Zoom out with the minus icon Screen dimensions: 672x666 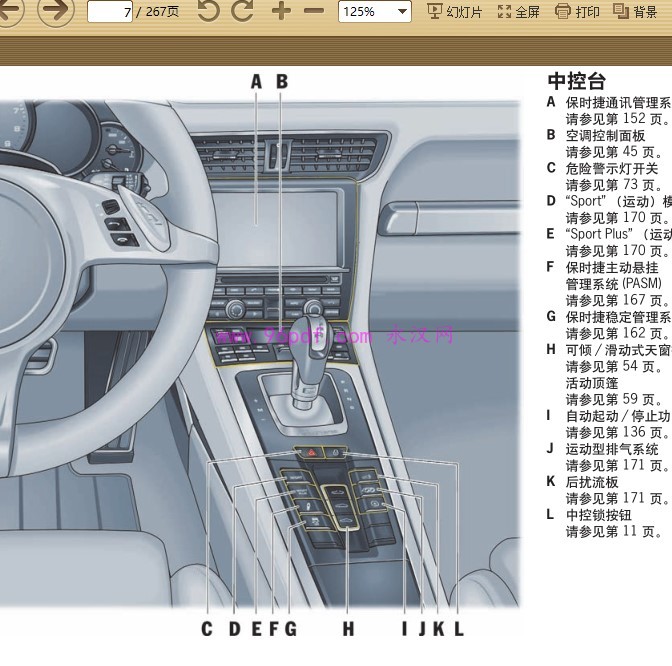(314, 11)
